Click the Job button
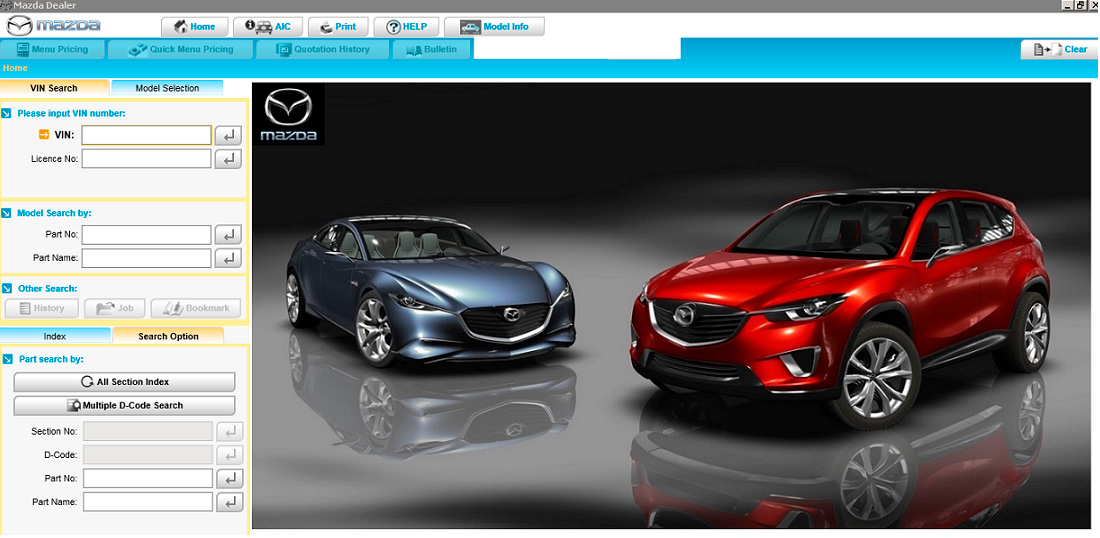Screen dimensions: 1100x538 [x=115, y=308]
